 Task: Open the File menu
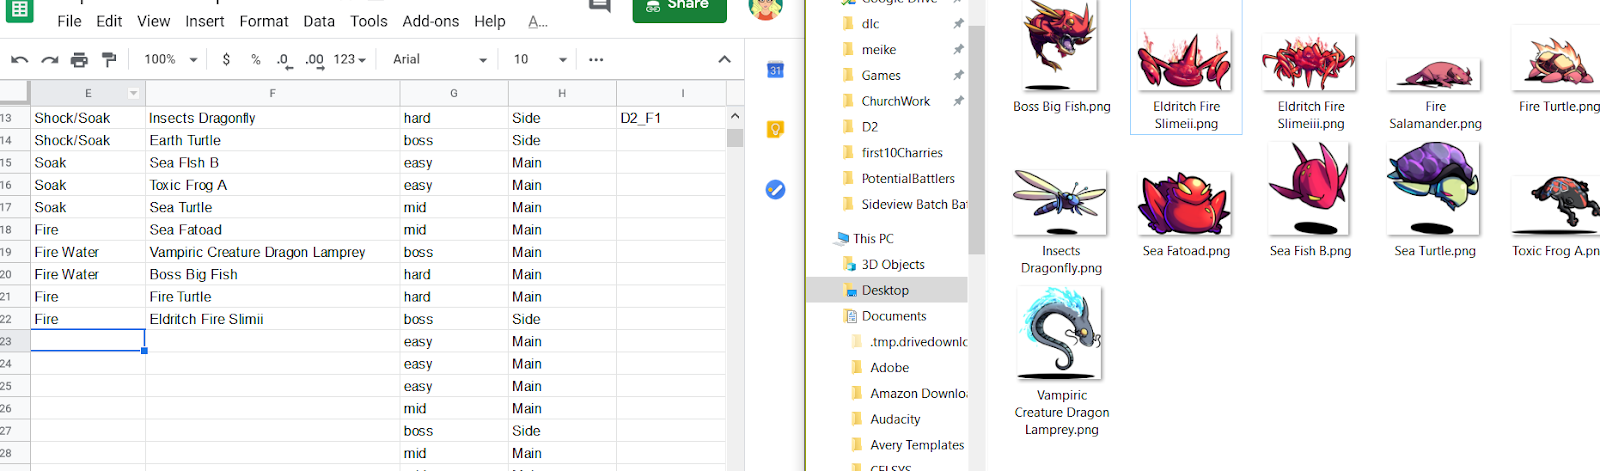69,21
